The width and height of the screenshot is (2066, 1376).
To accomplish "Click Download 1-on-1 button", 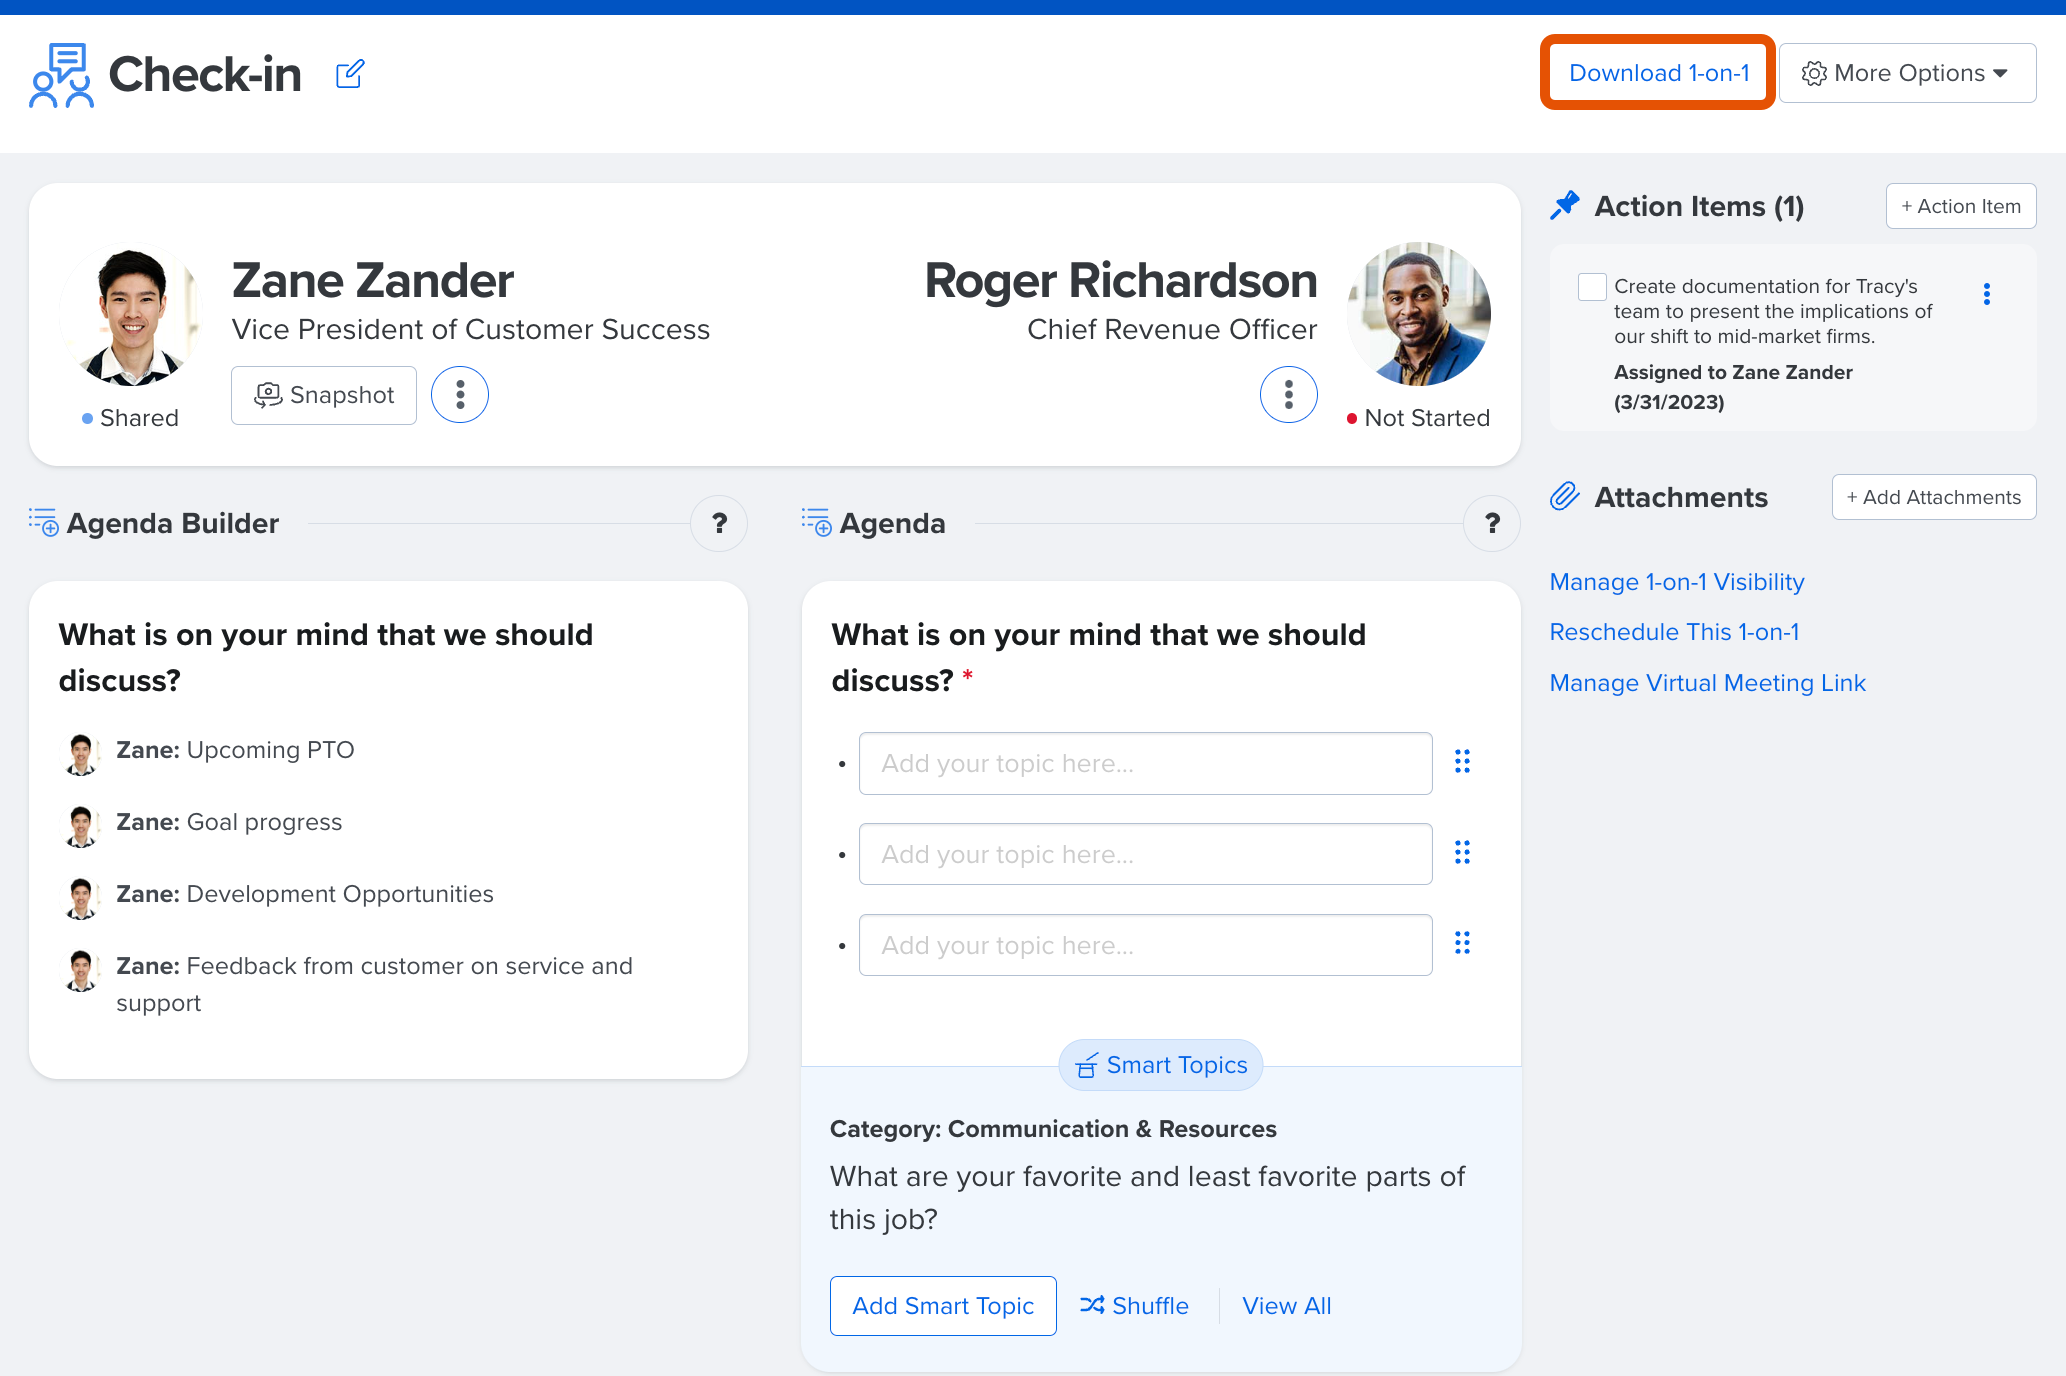I will pos(1658,73).
